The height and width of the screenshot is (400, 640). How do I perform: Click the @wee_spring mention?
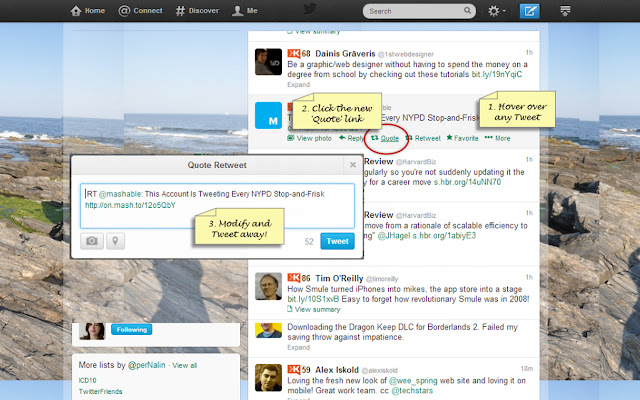[413, 380]
